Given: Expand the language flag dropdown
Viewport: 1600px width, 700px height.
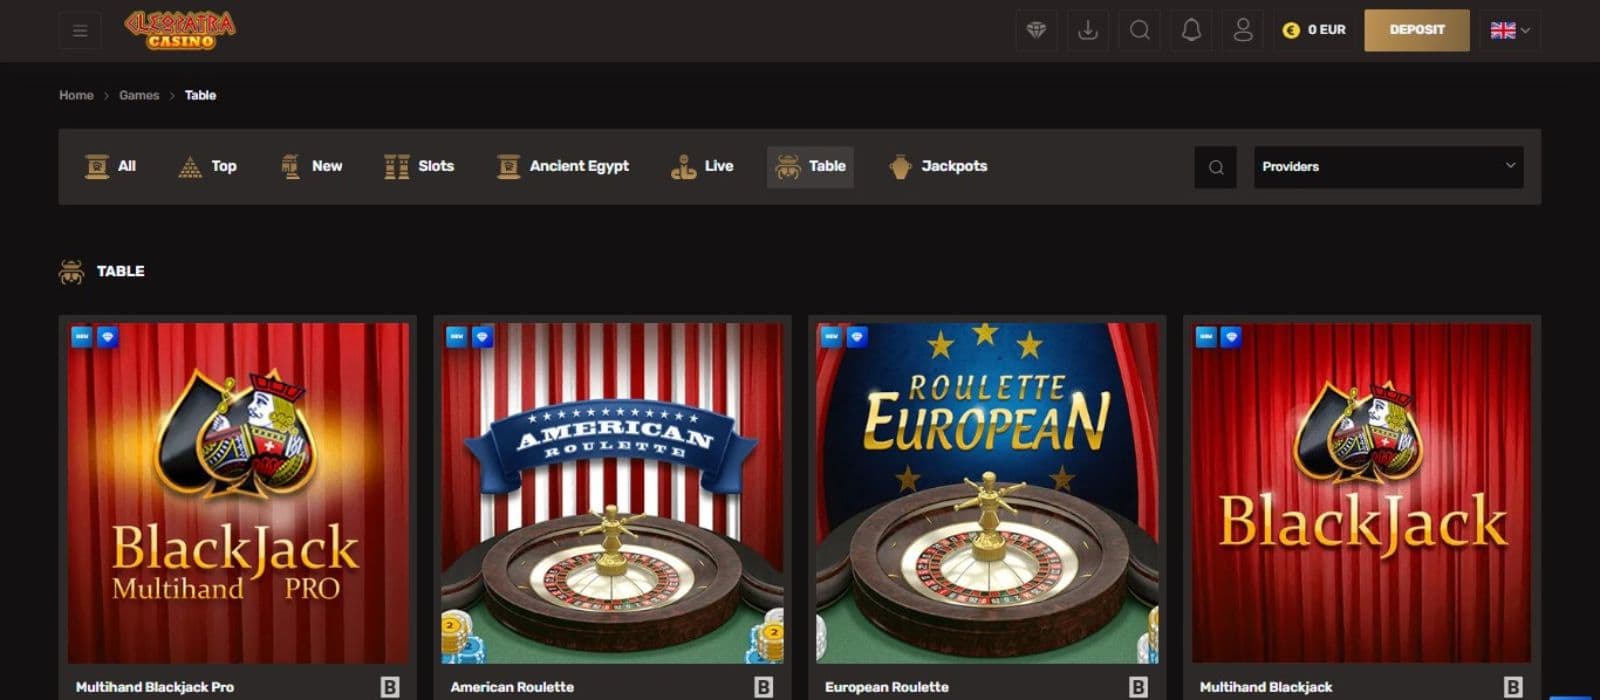Looking at the screenshot, I should click(x=1510, y=30).
